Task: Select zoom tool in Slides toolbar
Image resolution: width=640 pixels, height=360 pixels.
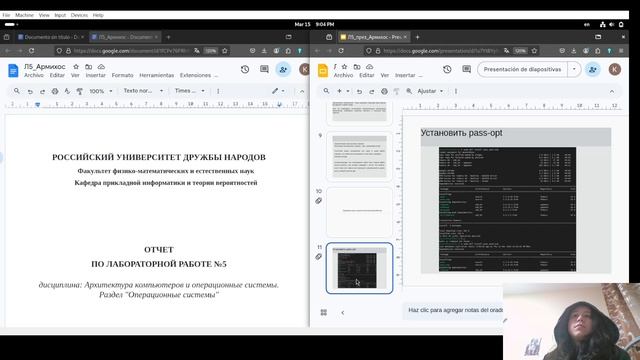Action: [409, 91]
